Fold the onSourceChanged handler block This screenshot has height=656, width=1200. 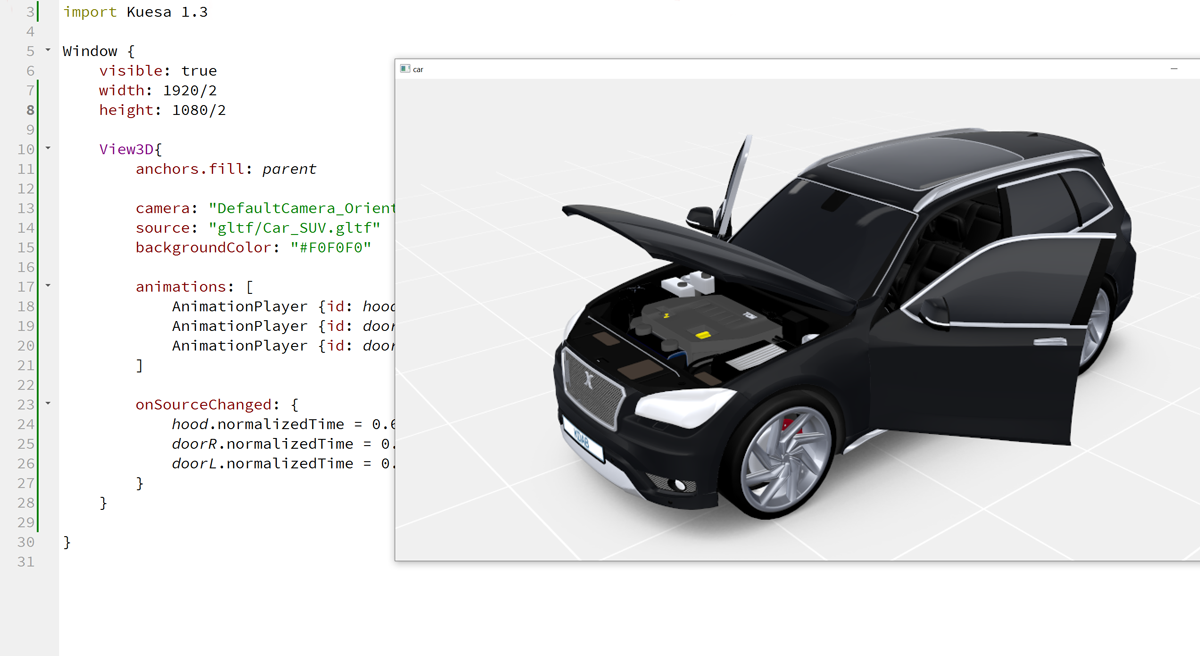(x=47, y=405)
